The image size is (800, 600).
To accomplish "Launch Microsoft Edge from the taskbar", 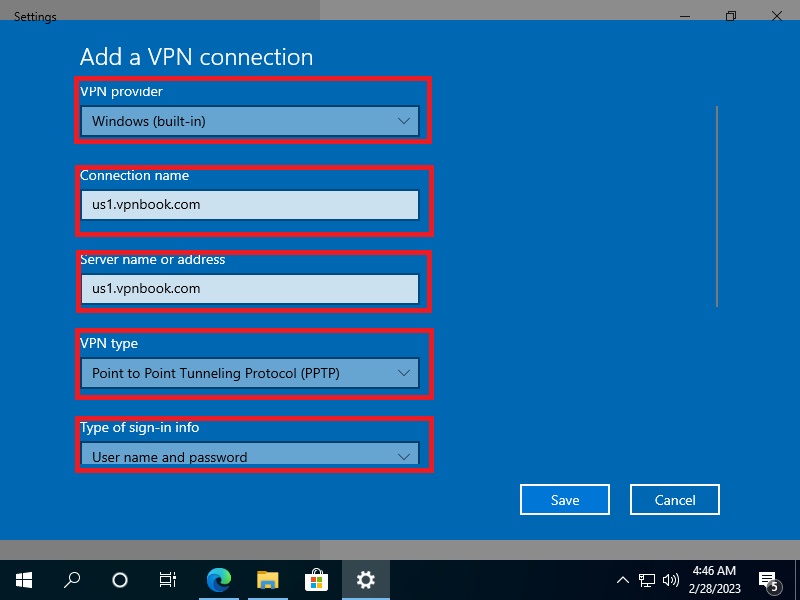I will (x=218, y=580).
